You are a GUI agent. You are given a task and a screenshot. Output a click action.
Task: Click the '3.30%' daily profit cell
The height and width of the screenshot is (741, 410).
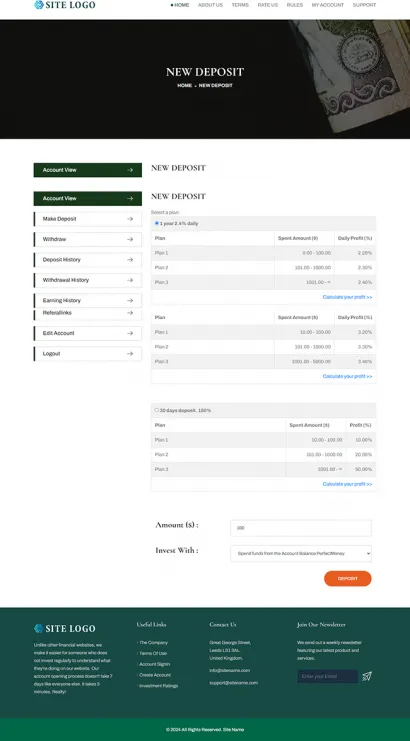[355, 347]
